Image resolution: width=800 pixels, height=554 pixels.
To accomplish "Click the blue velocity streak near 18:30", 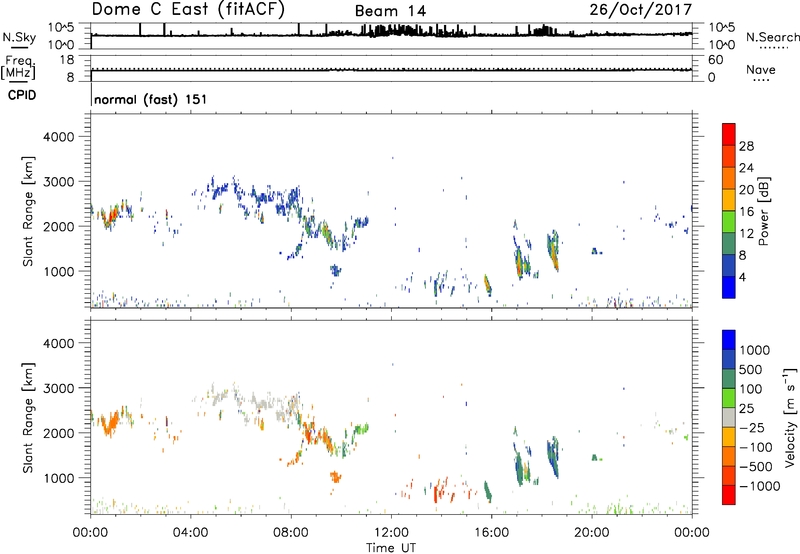I will click(552, 456).
